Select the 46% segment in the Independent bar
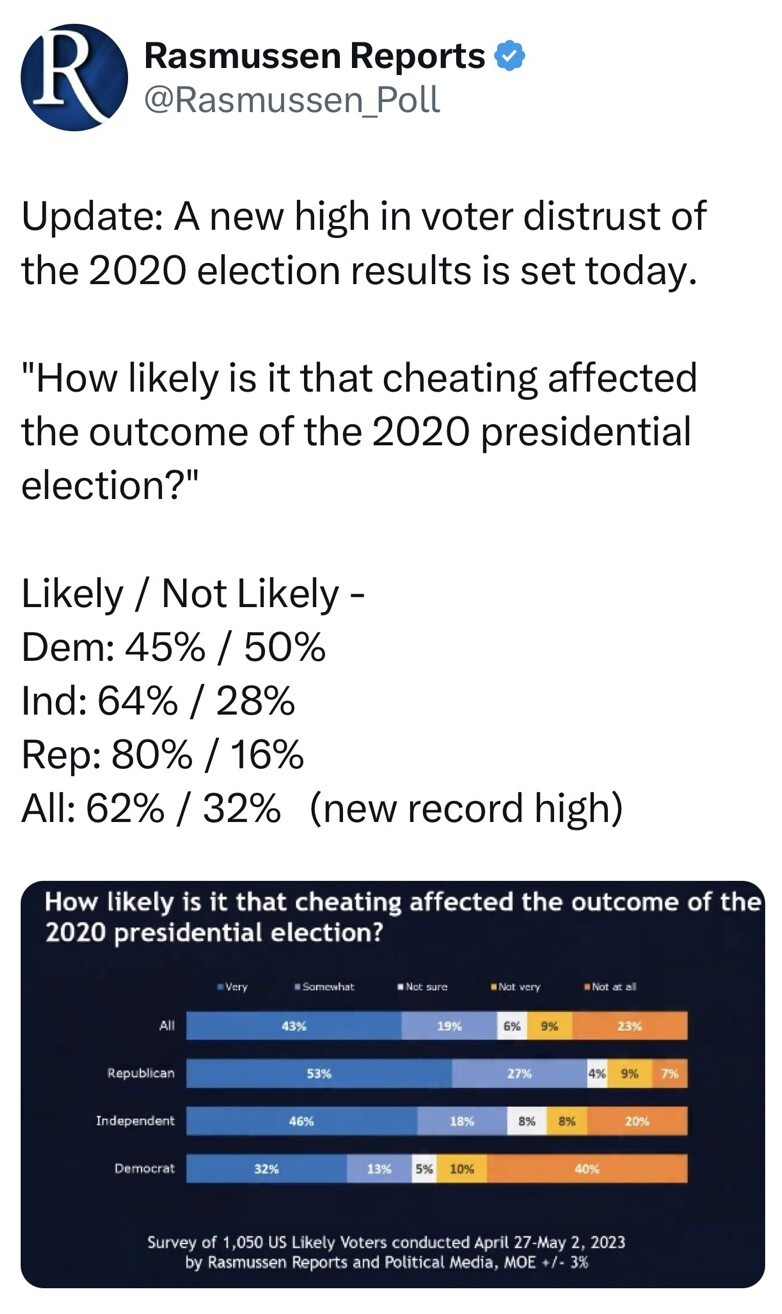This screenshot has height=1314, width=782. click(x=301, y=1121)
